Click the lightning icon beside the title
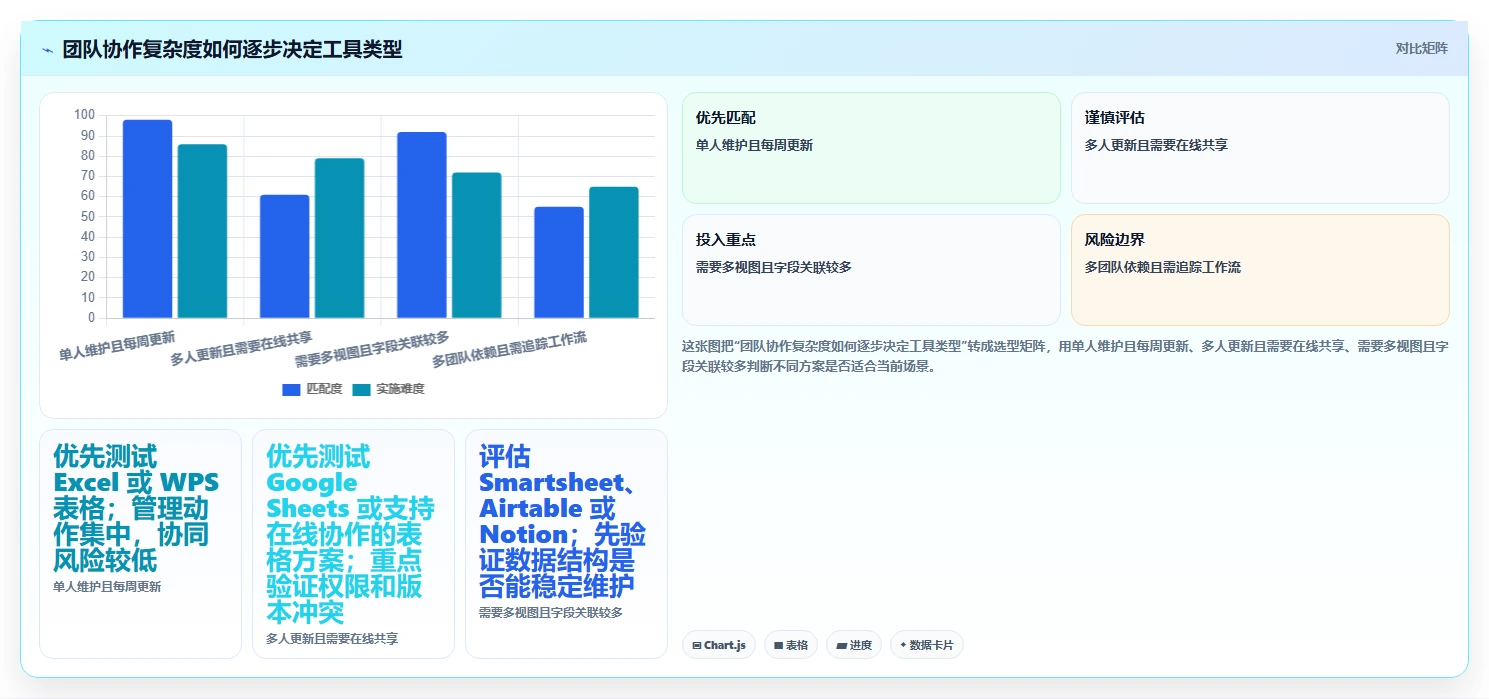 click(x=48, y=50)
